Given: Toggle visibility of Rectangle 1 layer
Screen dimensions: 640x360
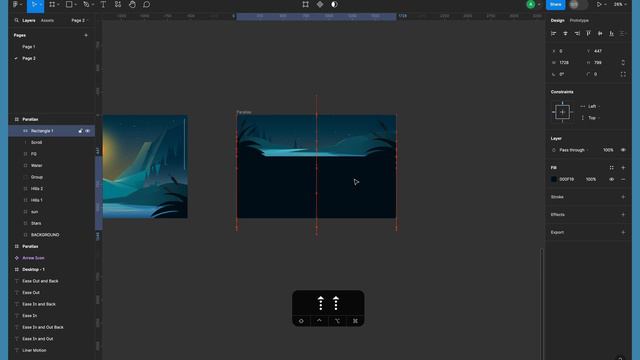Looking at the screenshot, I should point(87,131).
